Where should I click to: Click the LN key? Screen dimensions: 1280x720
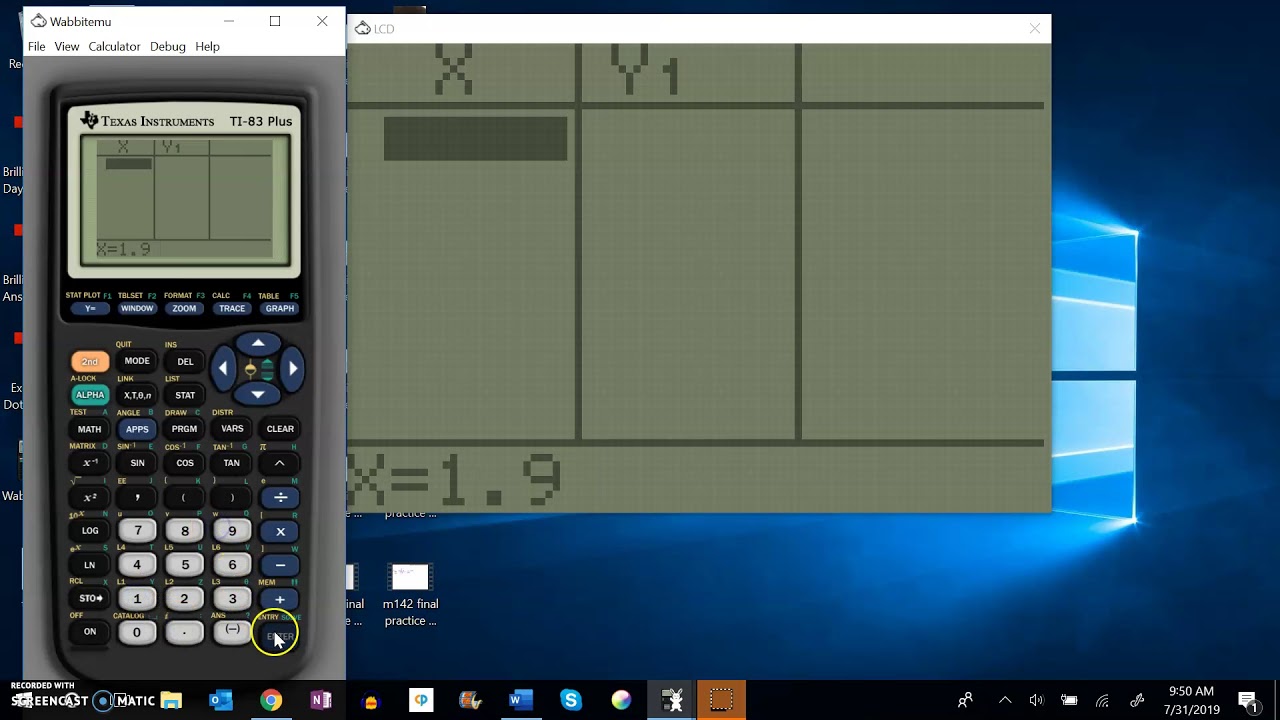(x=90, y=565)
